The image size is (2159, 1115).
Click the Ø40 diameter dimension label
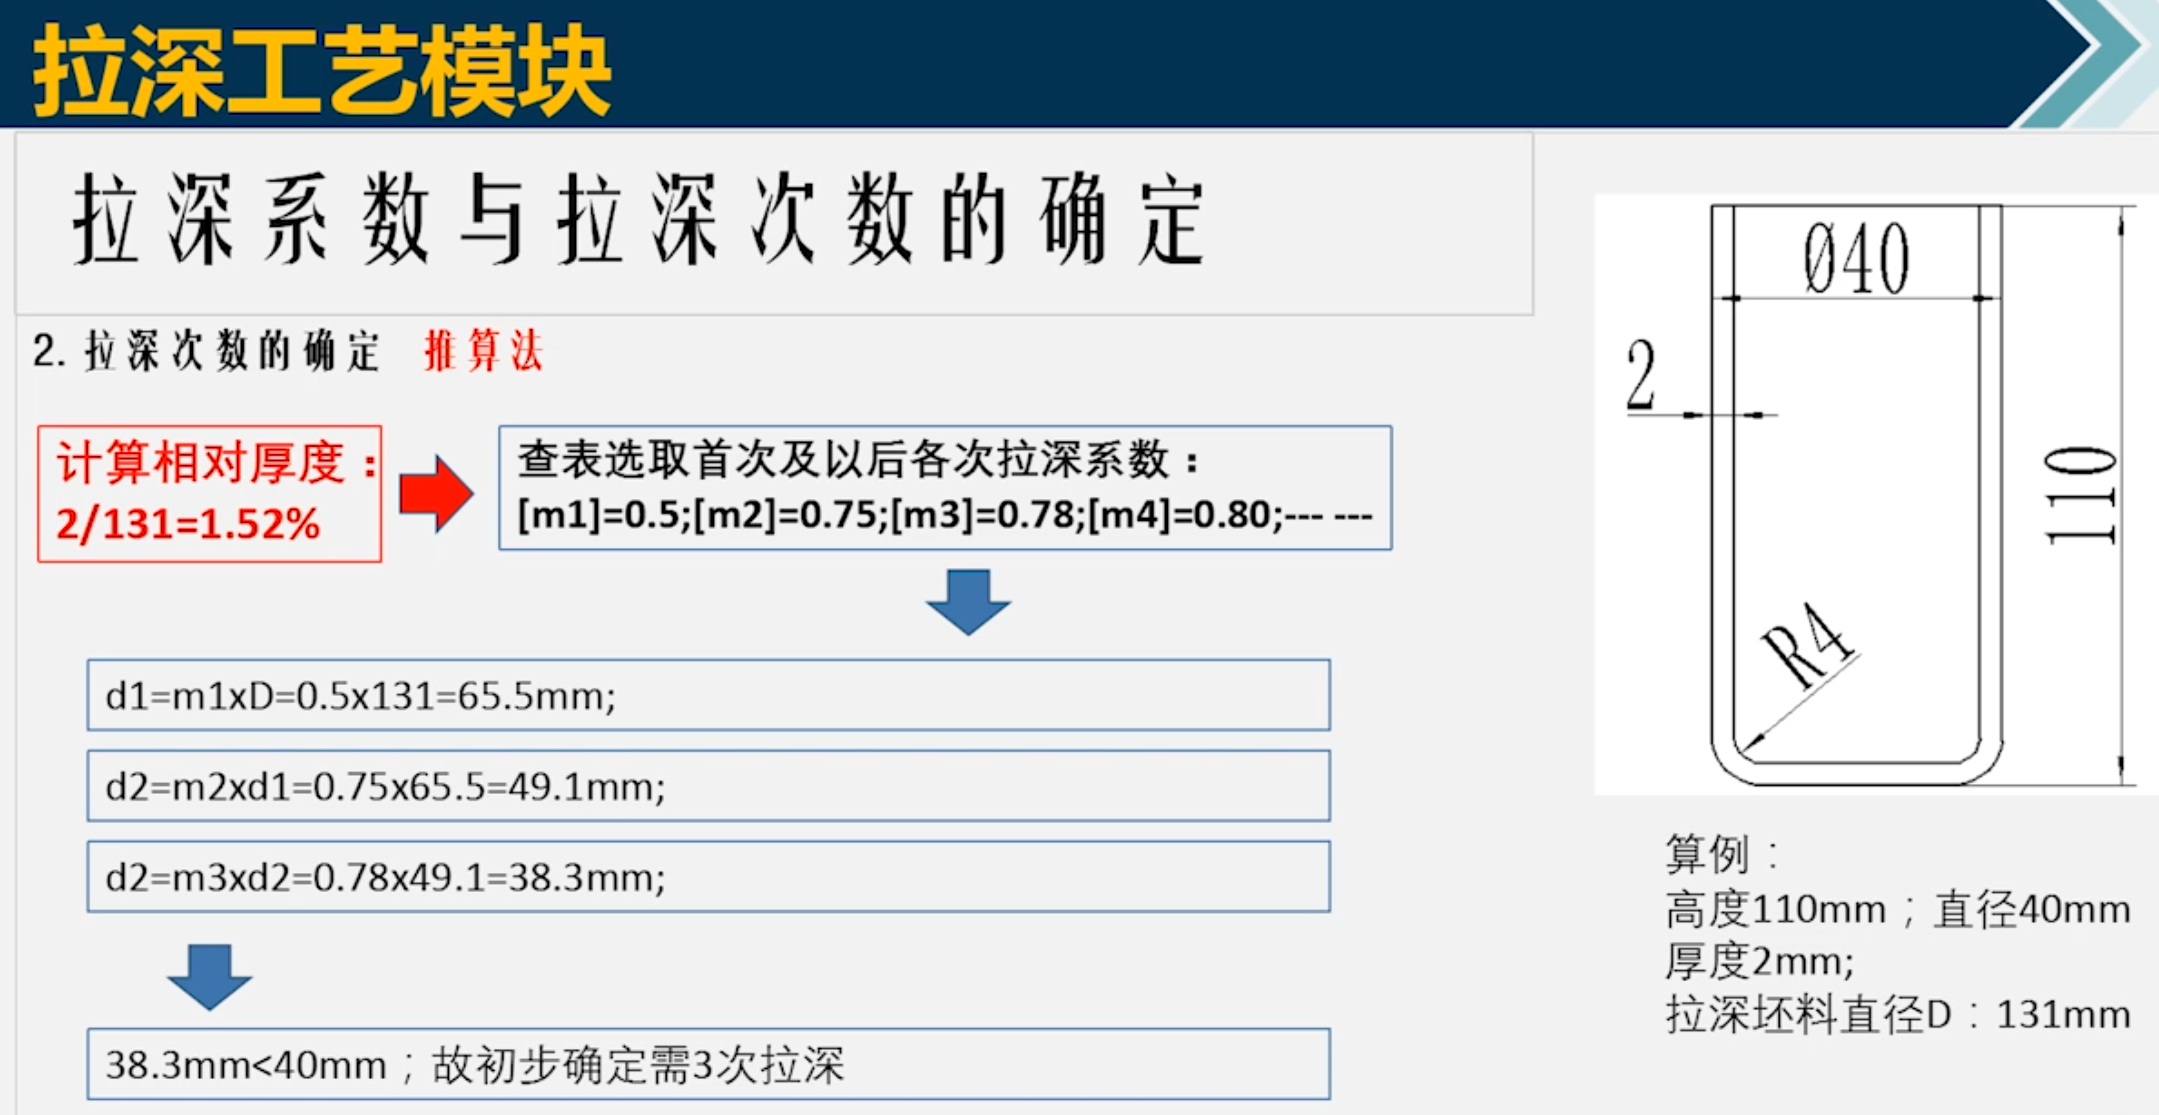click(x=1856, y=259)
